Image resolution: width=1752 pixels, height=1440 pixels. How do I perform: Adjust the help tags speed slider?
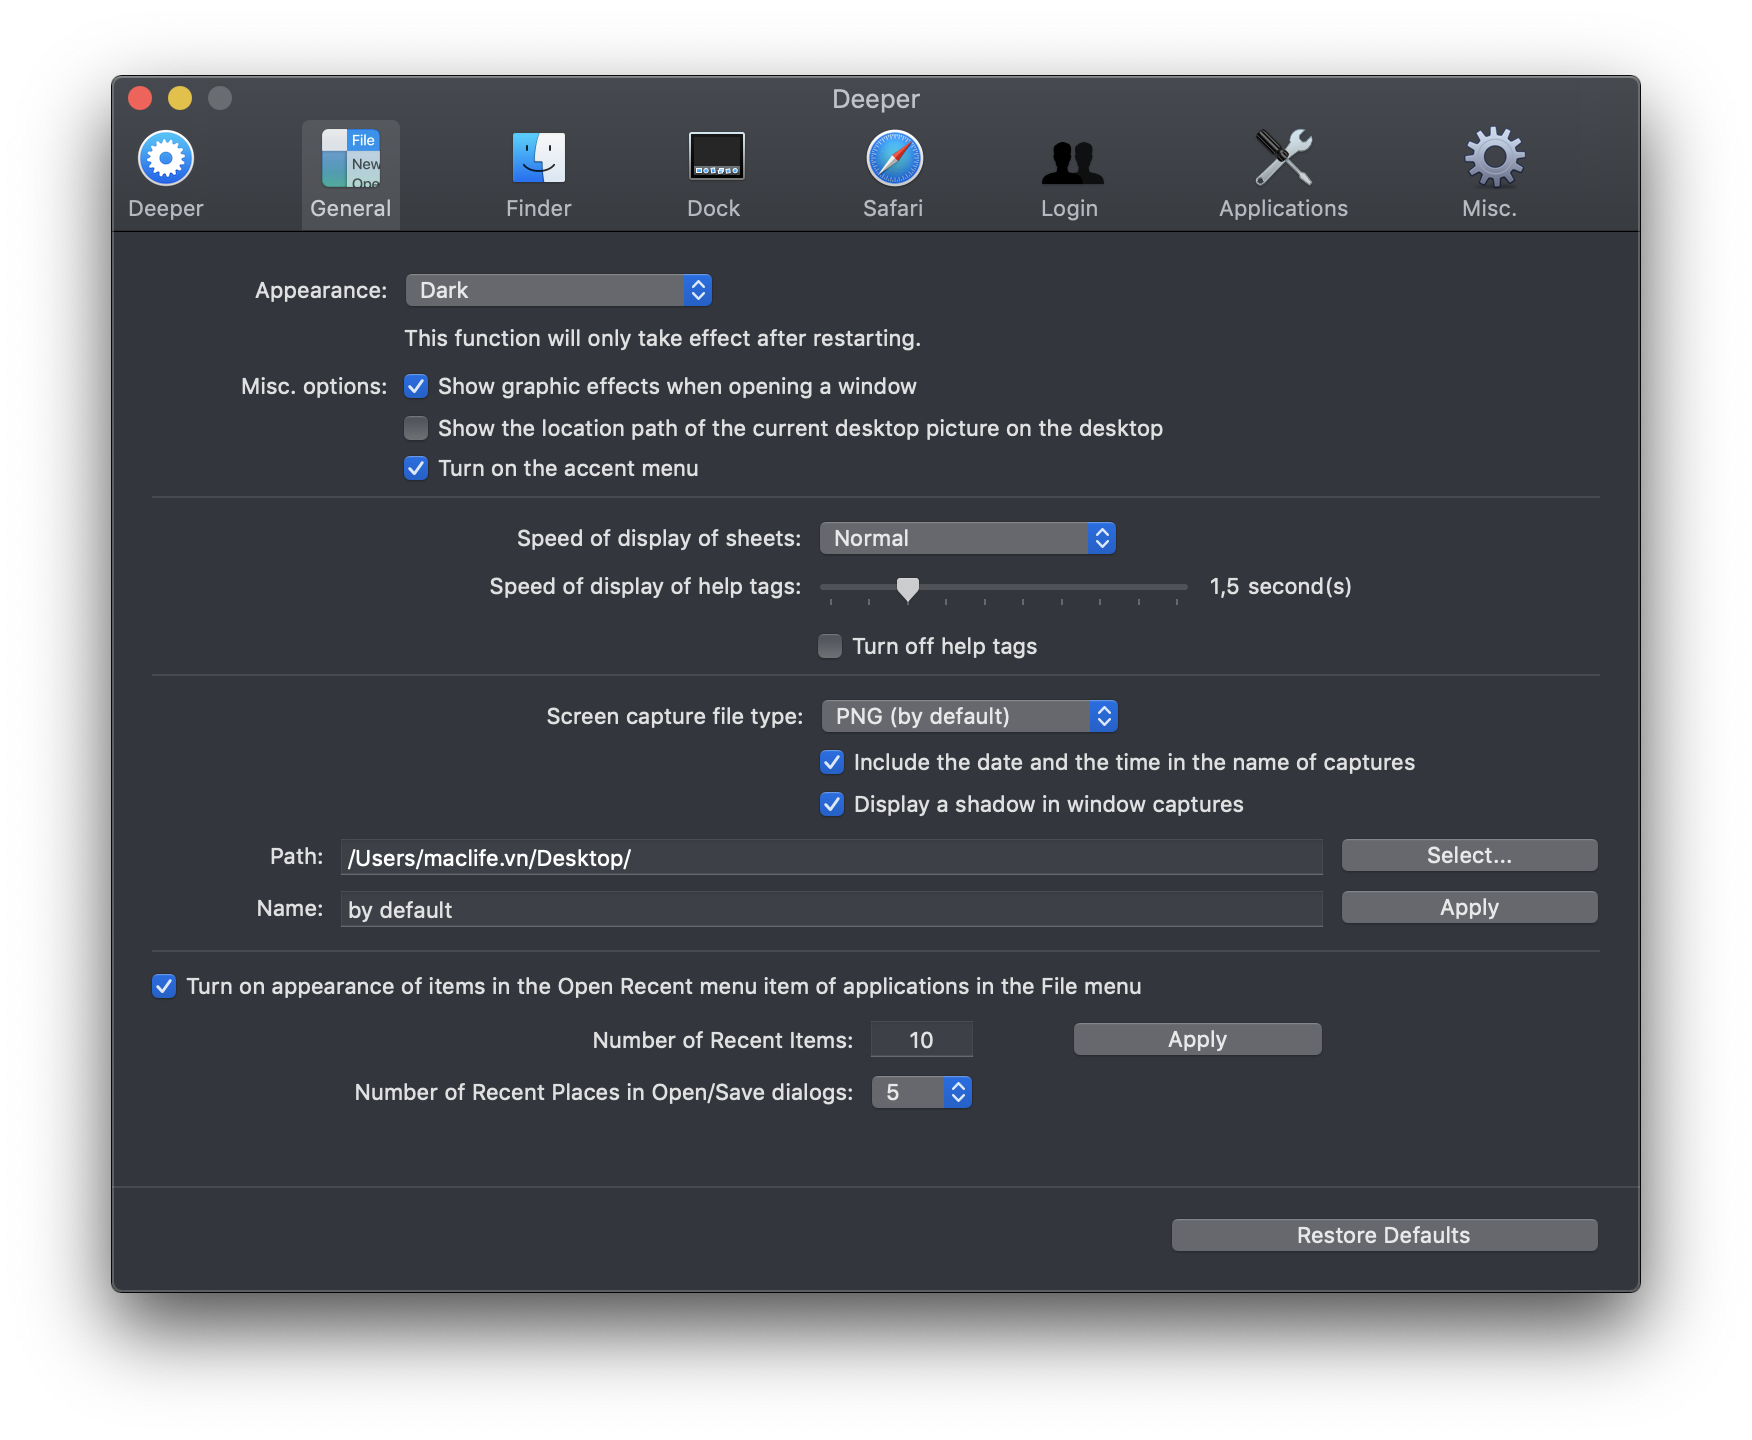tap(909, 590)
